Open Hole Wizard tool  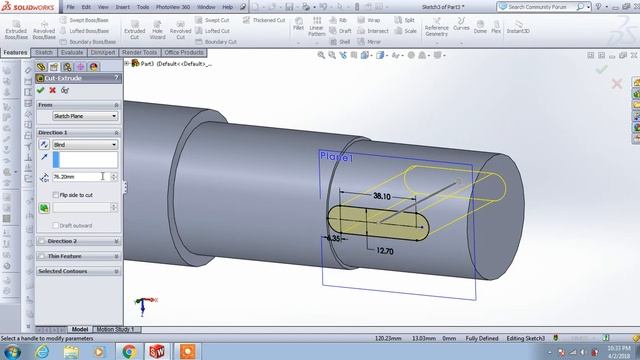click(158, 30)
